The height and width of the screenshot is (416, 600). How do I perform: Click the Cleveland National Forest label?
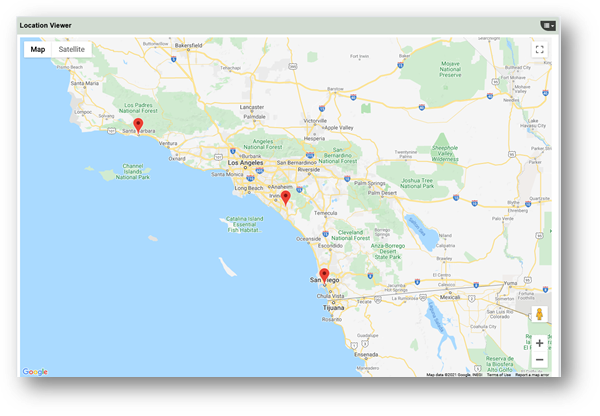pos(351,235)
